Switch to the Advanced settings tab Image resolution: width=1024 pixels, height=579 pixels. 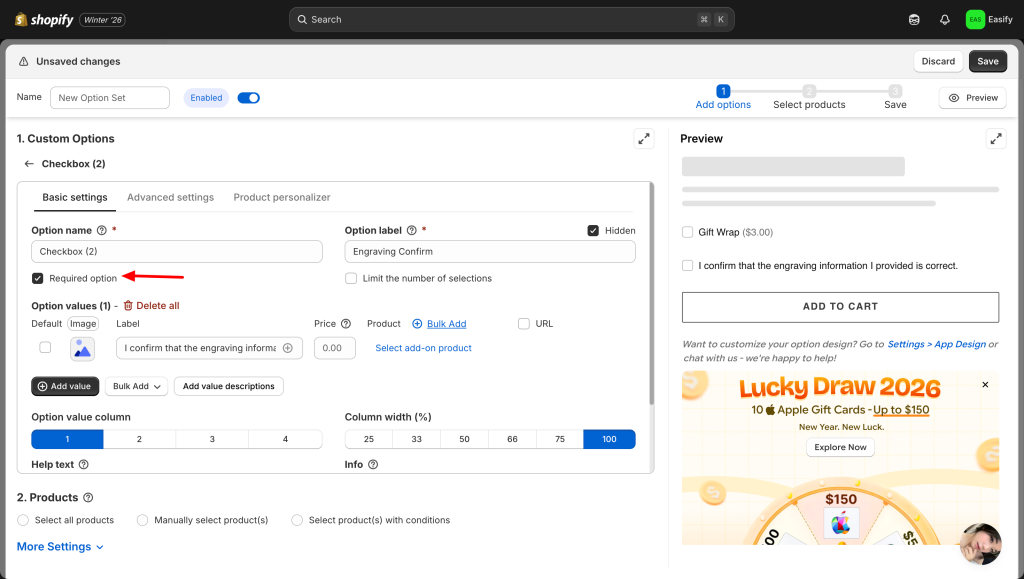click(170, 198)
